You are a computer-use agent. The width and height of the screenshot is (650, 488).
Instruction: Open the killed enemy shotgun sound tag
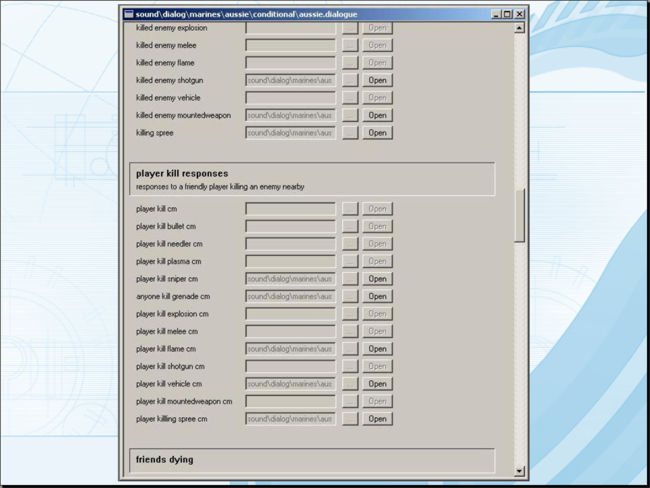377,80
